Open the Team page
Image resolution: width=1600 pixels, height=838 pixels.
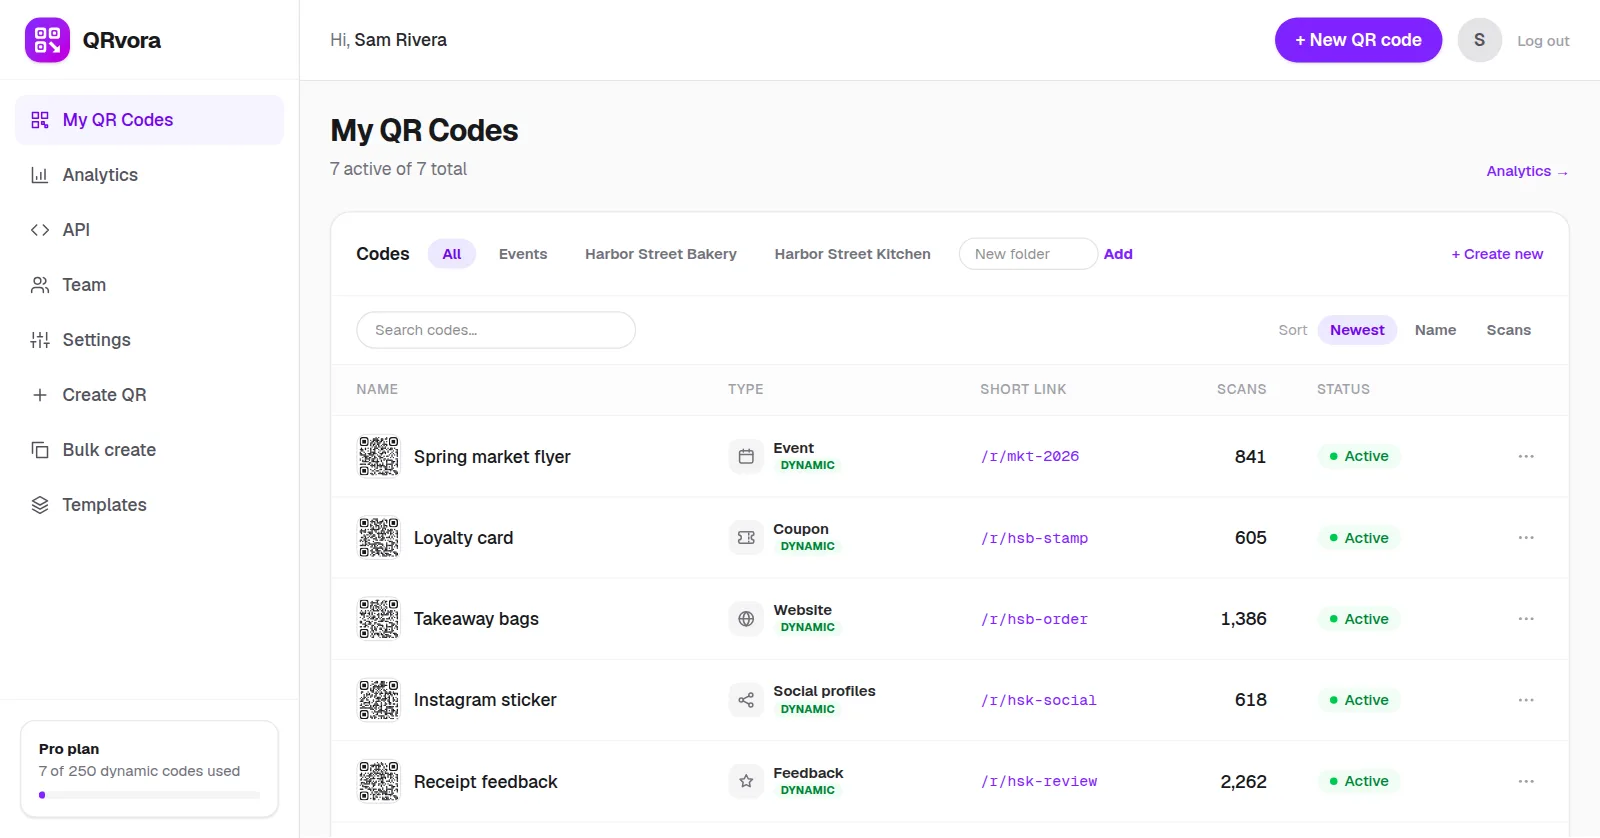point(150,285)
